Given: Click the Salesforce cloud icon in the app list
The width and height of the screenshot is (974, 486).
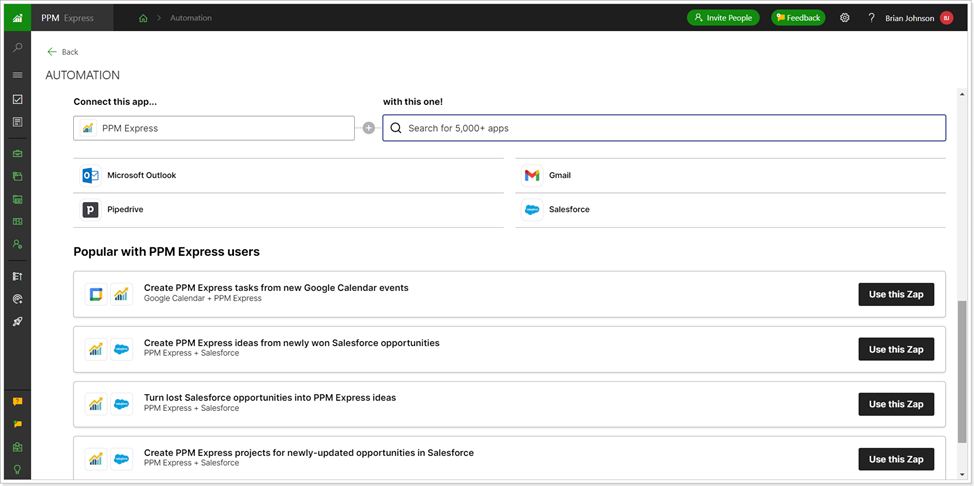Looking at the screenshot, I should point(532,210).
